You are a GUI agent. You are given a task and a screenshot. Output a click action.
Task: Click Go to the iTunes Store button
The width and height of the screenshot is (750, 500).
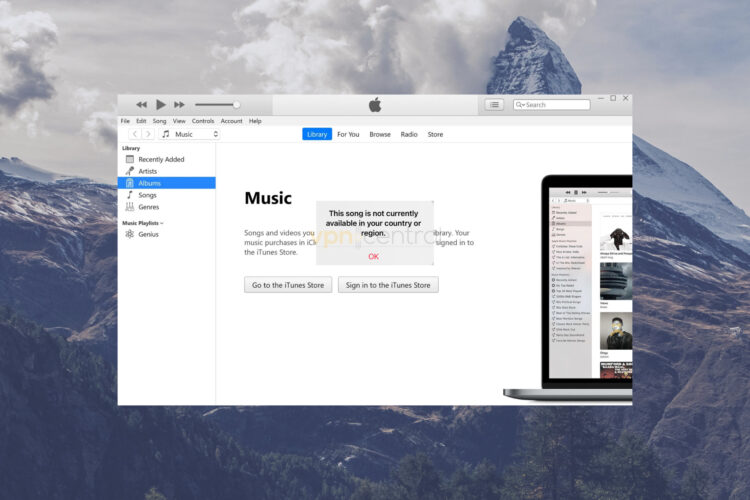(288, 285)
